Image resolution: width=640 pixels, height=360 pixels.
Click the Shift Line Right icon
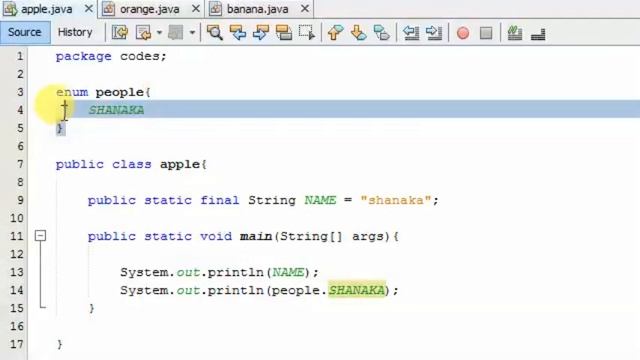coord(434,33)
